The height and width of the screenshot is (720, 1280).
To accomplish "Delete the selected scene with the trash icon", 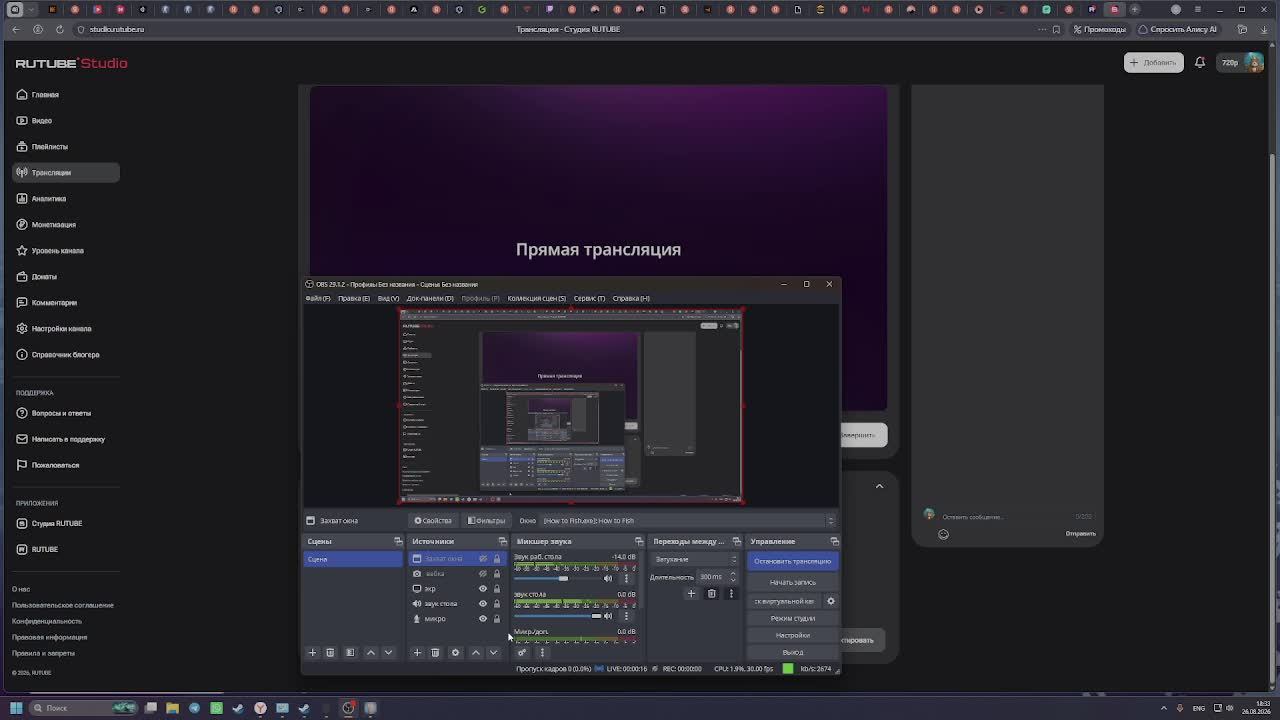I will [330, 653].
